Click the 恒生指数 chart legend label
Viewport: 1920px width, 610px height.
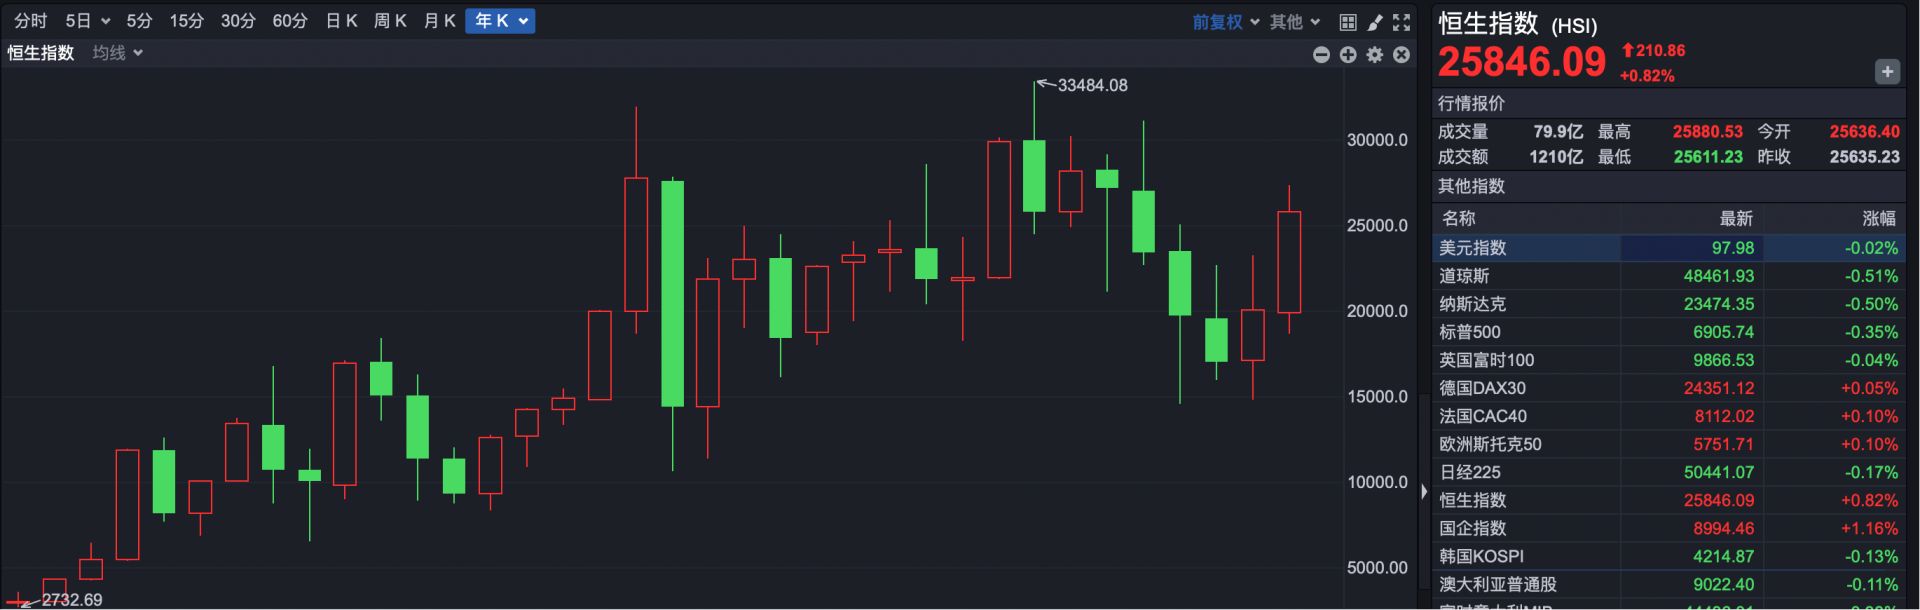(41, 53)
